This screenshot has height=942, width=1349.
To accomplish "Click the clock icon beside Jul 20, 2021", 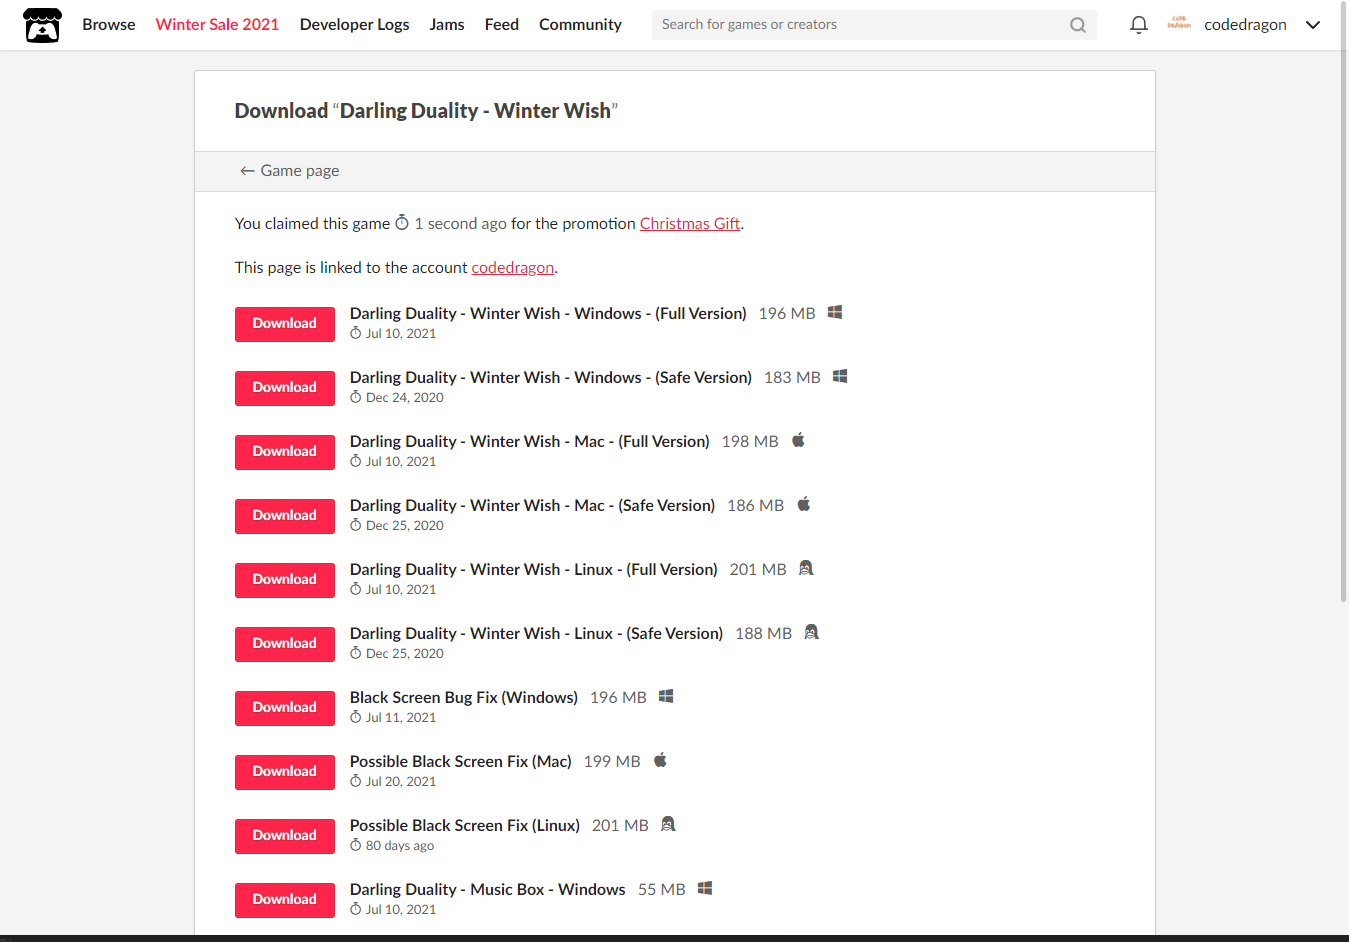I will click(355, 781).
